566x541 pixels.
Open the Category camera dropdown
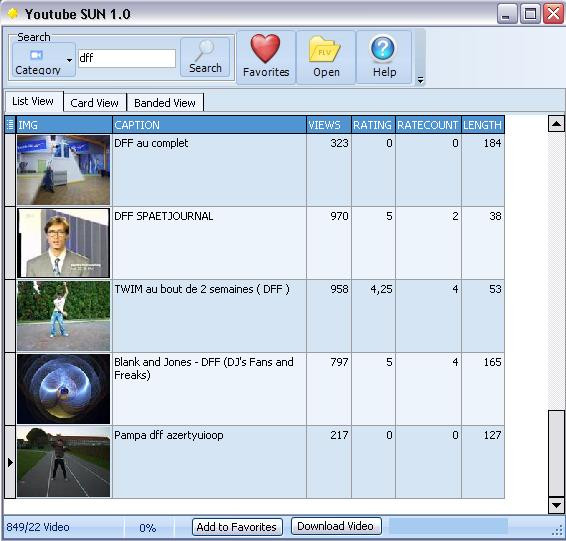point(44,60)
